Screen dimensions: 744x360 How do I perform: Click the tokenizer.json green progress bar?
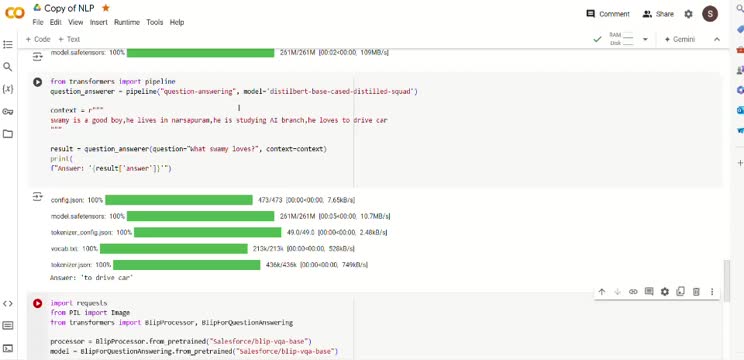pos(186,265)
